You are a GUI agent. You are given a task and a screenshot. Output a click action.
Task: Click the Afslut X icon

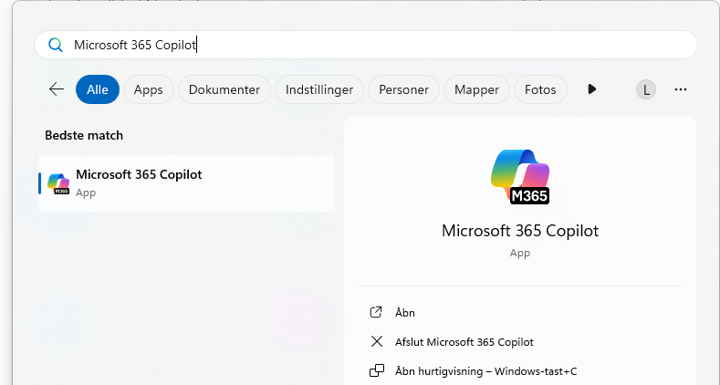[x=377, y=341]
